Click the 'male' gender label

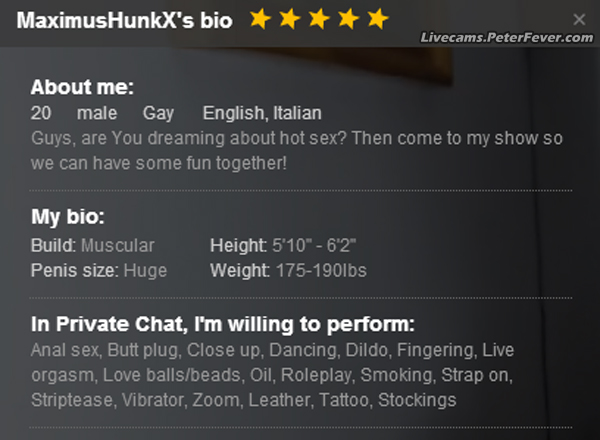(97, 113)
